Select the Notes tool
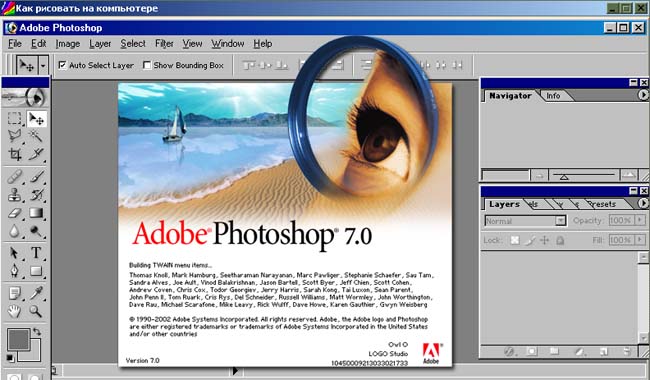The image size is (650, 380). tap(15, 293)
